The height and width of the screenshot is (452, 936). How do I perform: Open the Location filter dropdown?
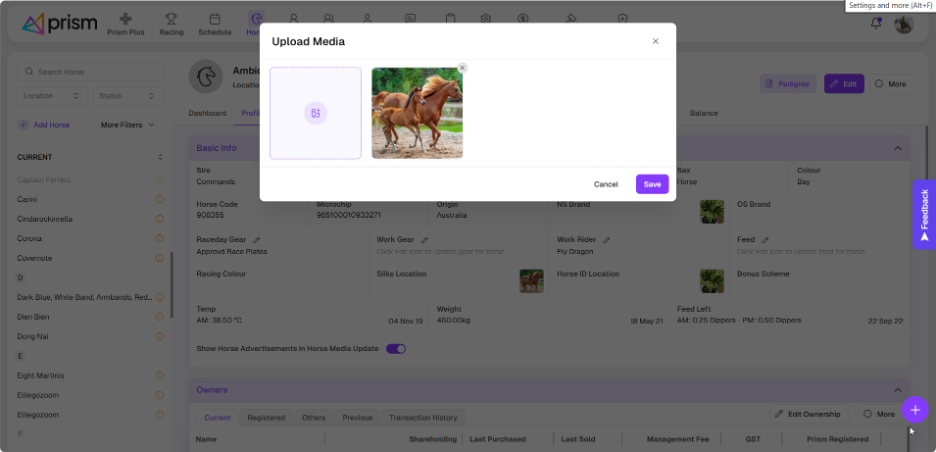tap(53, 96)
